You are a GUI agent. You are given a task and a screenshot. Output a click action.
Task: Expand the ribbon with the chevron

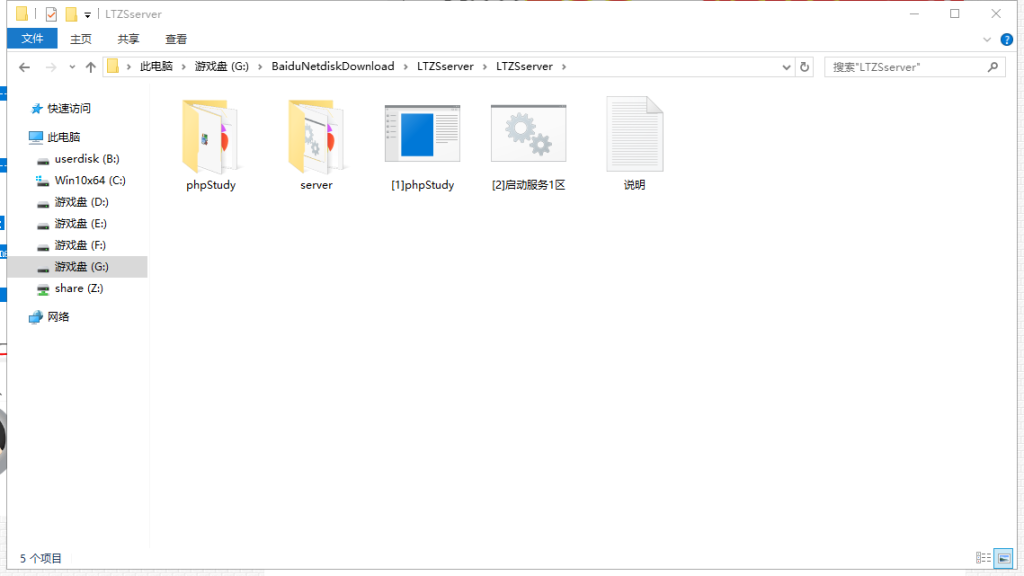pos(987,40)
